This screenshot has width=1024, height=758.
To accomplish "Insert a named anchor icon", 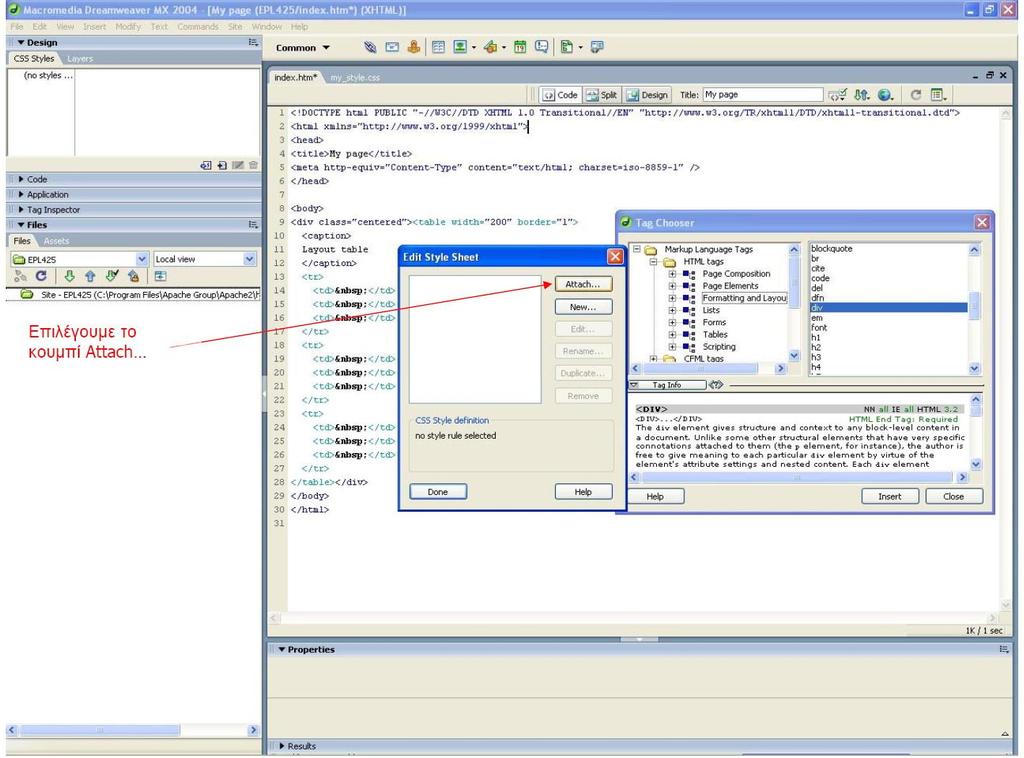I will click(413, 47).
